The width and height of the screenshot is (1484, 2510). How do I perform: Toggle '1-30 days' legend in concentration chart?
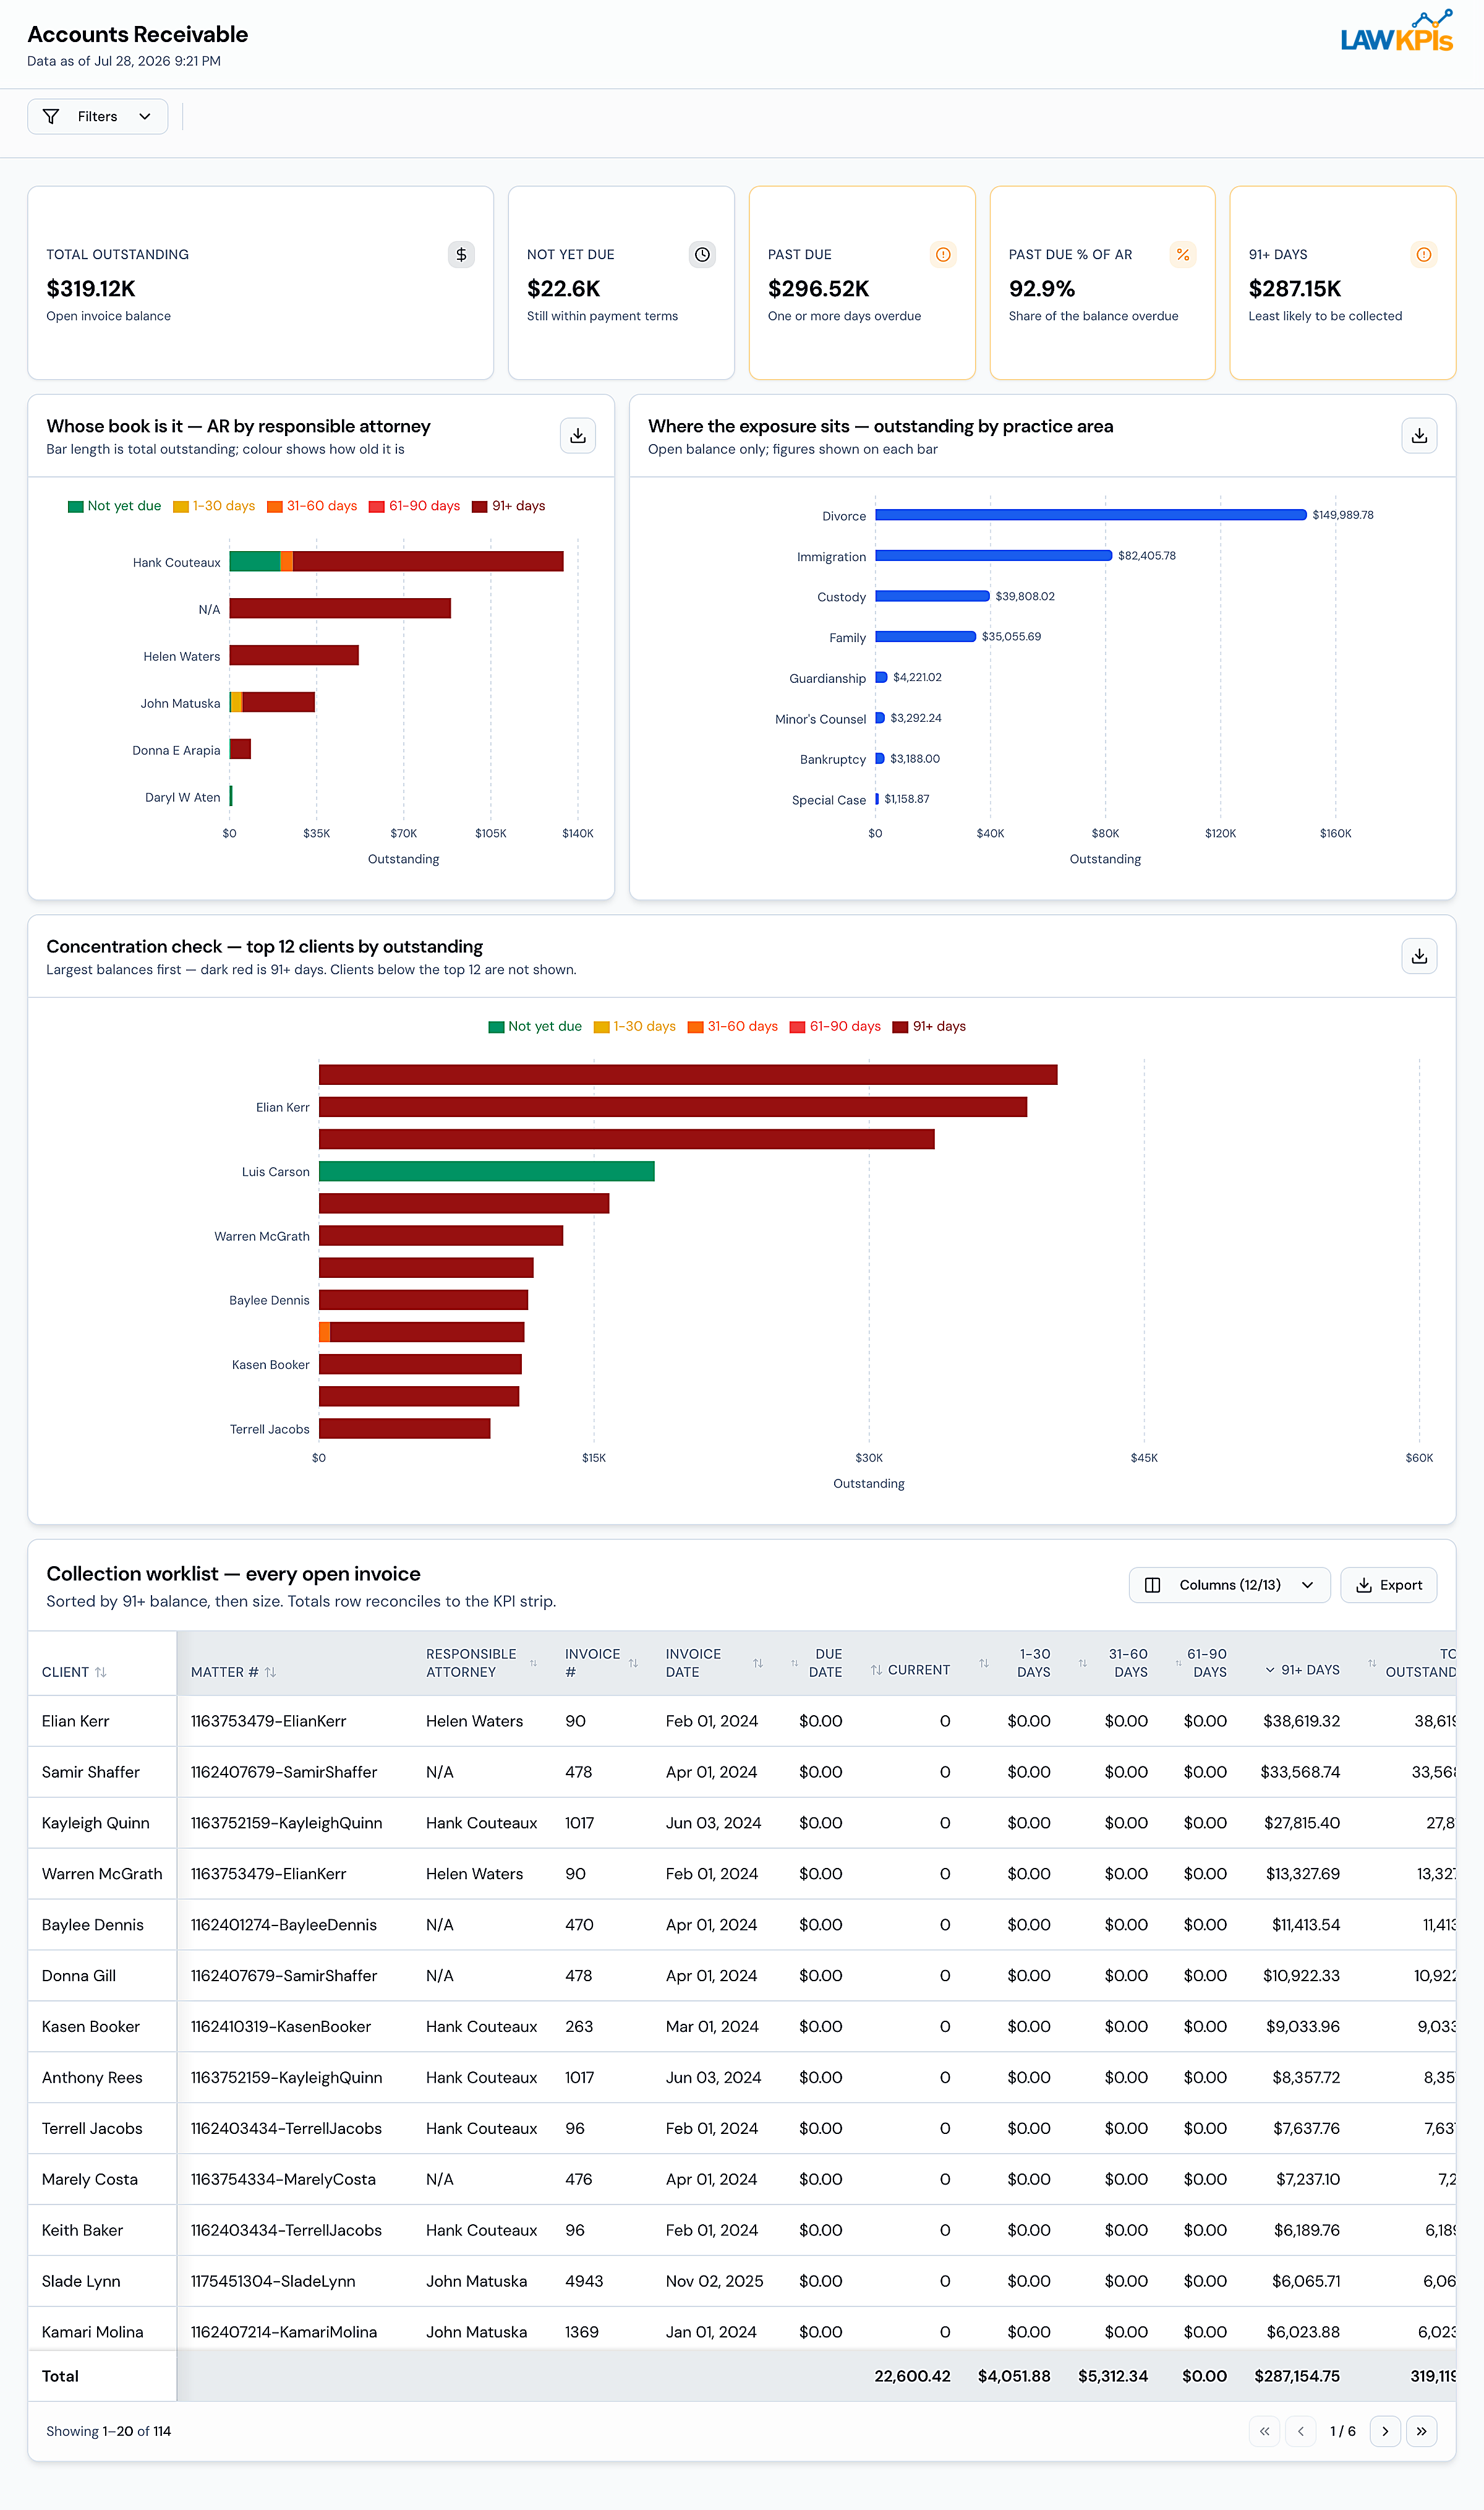point(634,1026)
